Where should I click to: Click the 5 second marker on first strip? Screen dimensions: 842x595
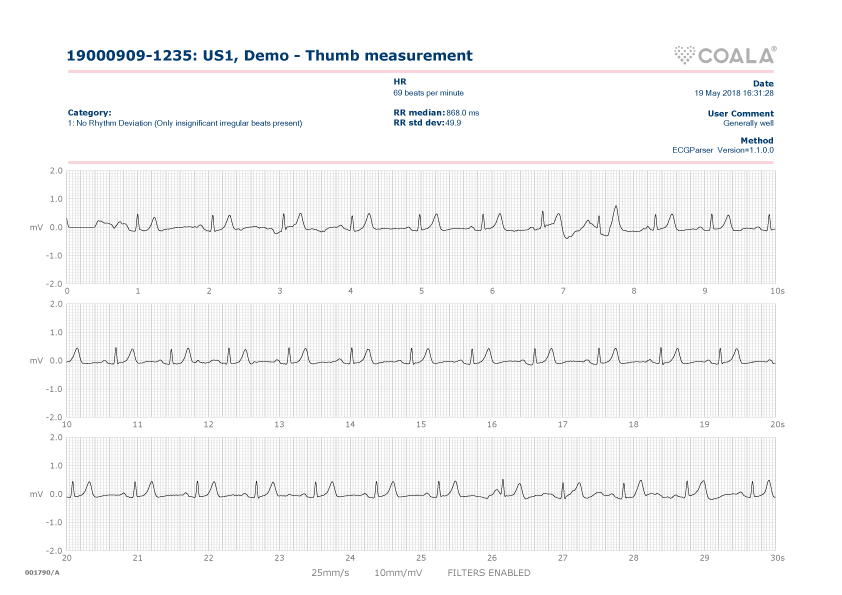coord(421,291)
